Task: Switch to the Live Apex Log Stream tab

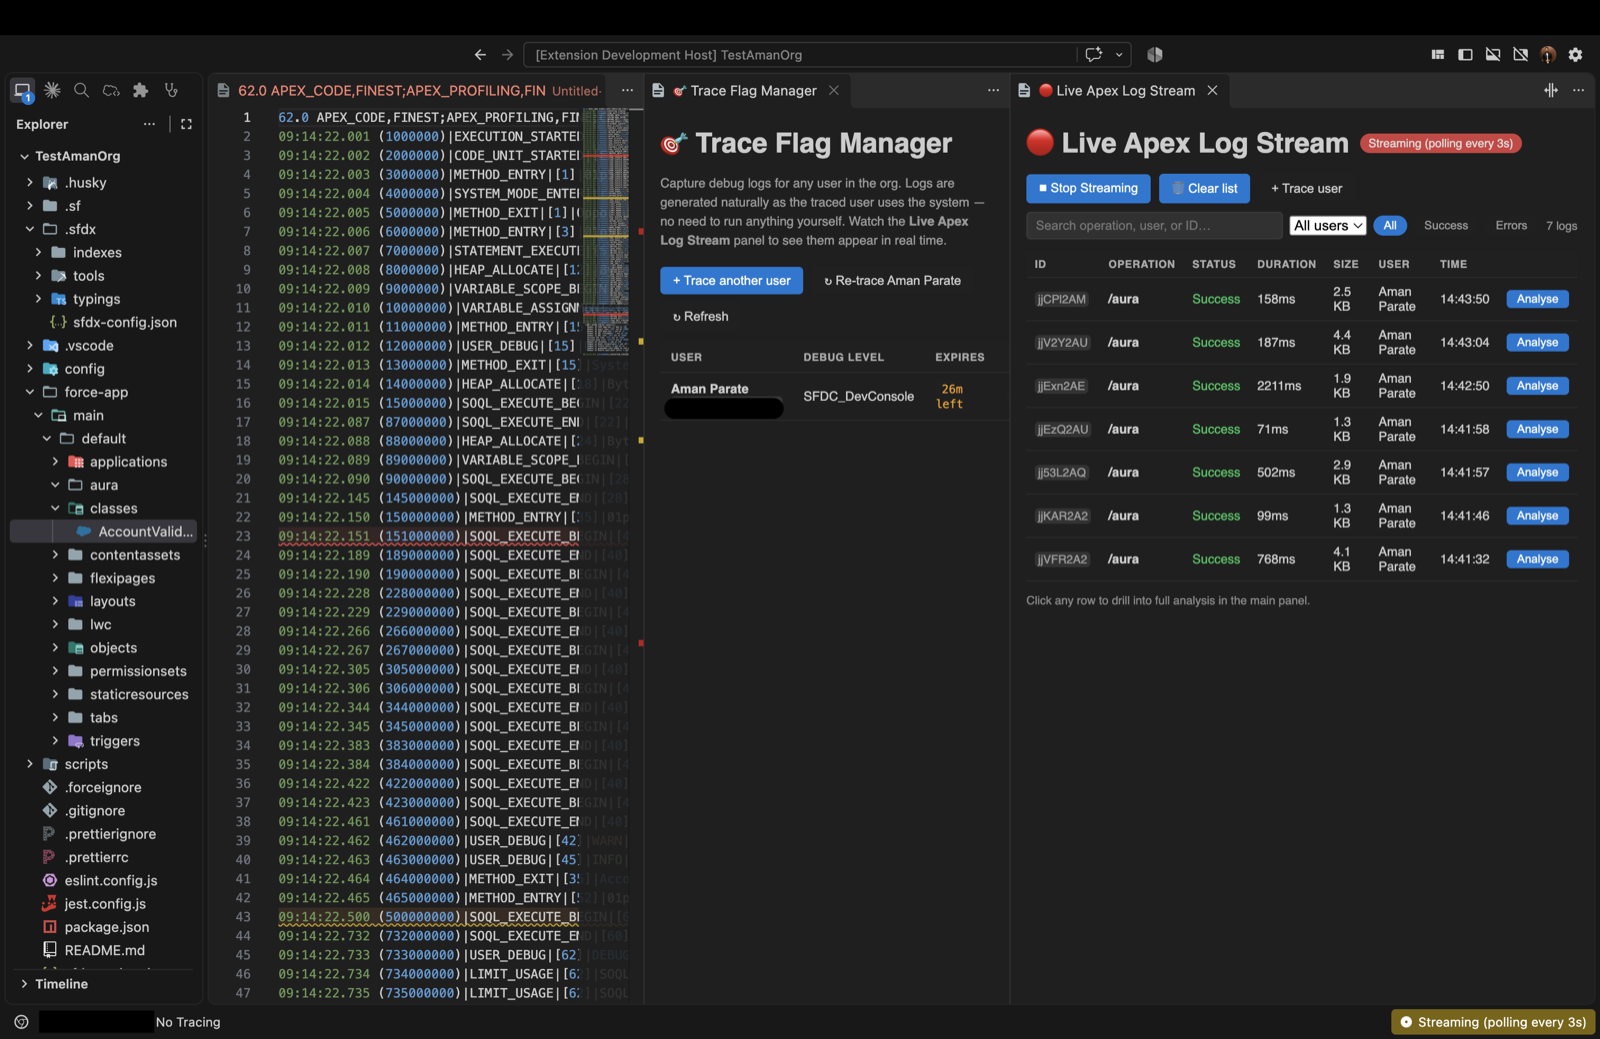Action: click(1126, 91)
